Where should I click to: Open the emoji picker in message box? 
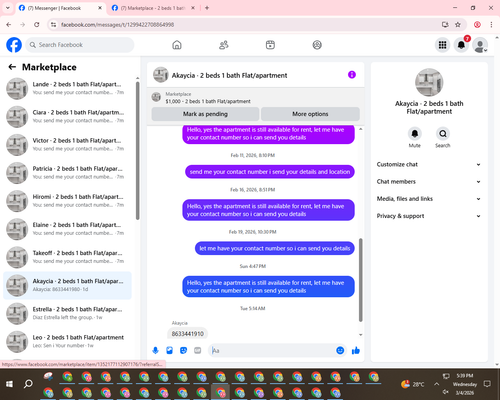[340, 350]
